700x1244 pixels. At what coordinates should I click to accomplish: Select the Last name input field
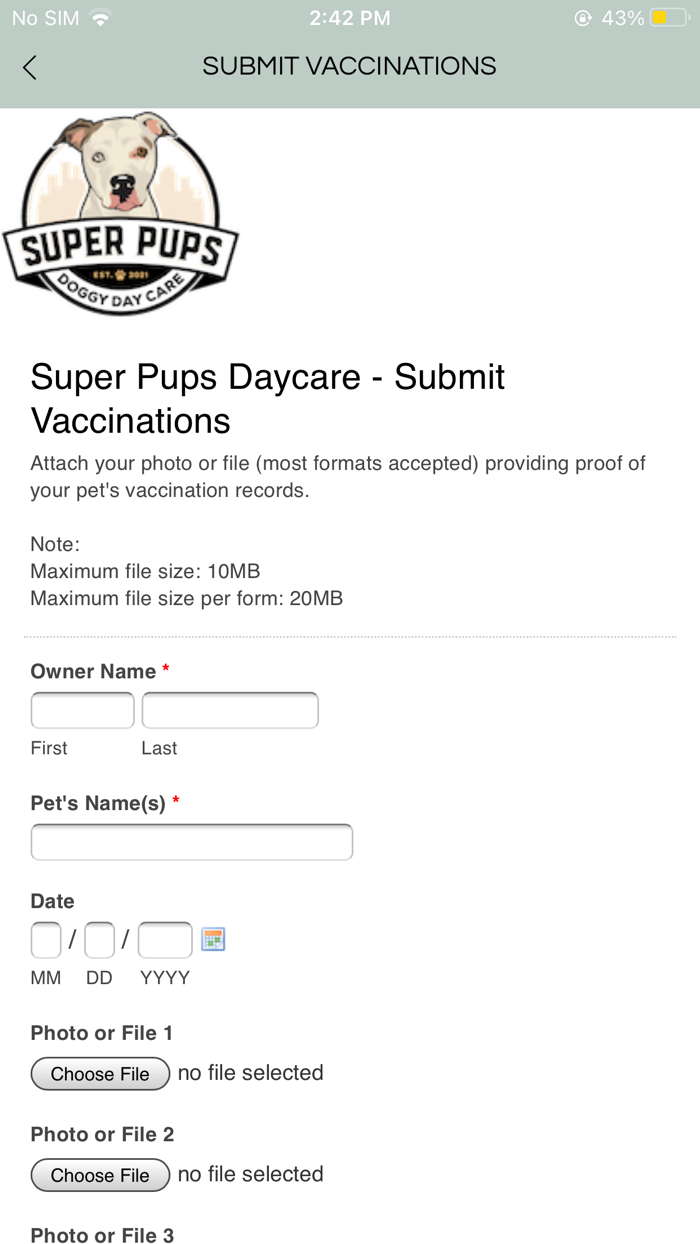[230, 709]
